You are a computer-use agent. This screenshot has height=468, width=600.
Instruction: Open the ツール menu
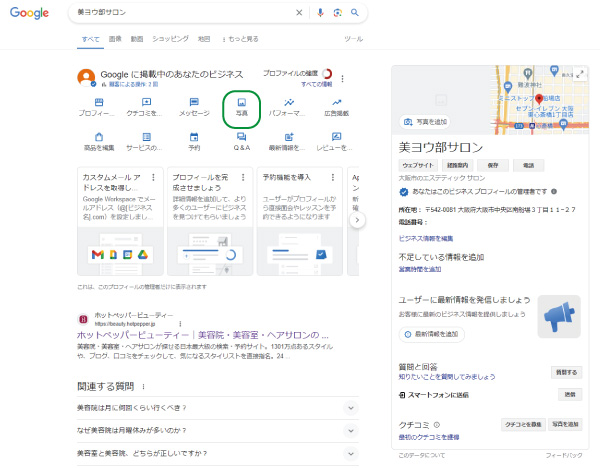pos(353,39)
